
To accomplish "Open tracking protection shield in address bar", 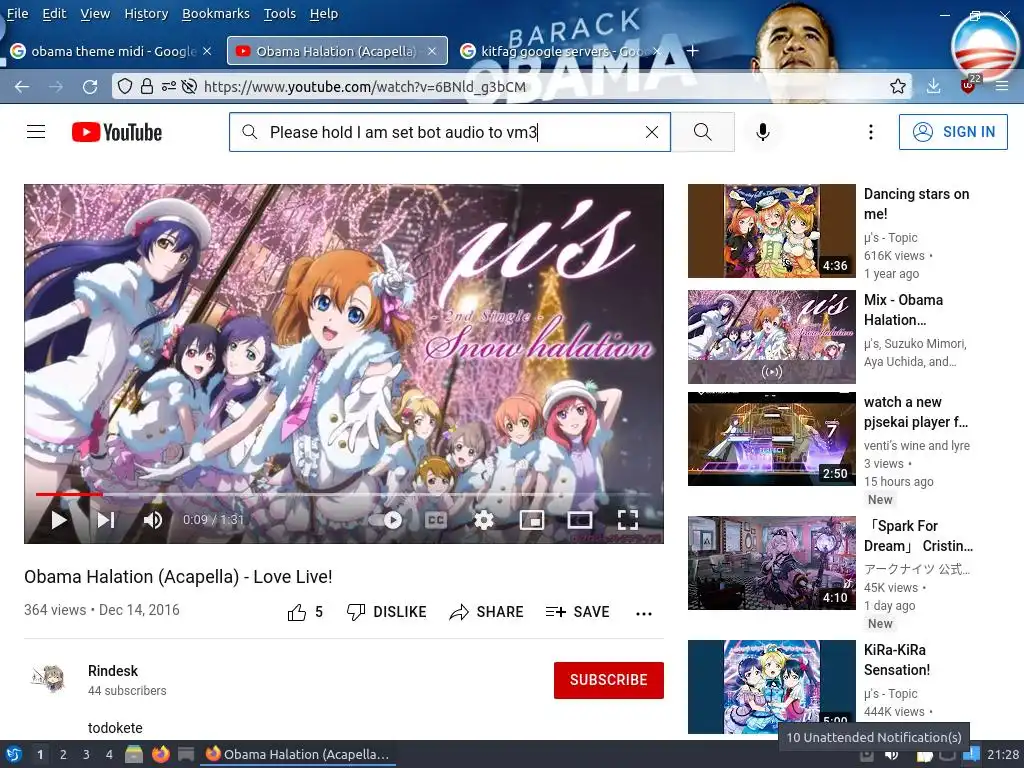I will click(x=125, y=86).
